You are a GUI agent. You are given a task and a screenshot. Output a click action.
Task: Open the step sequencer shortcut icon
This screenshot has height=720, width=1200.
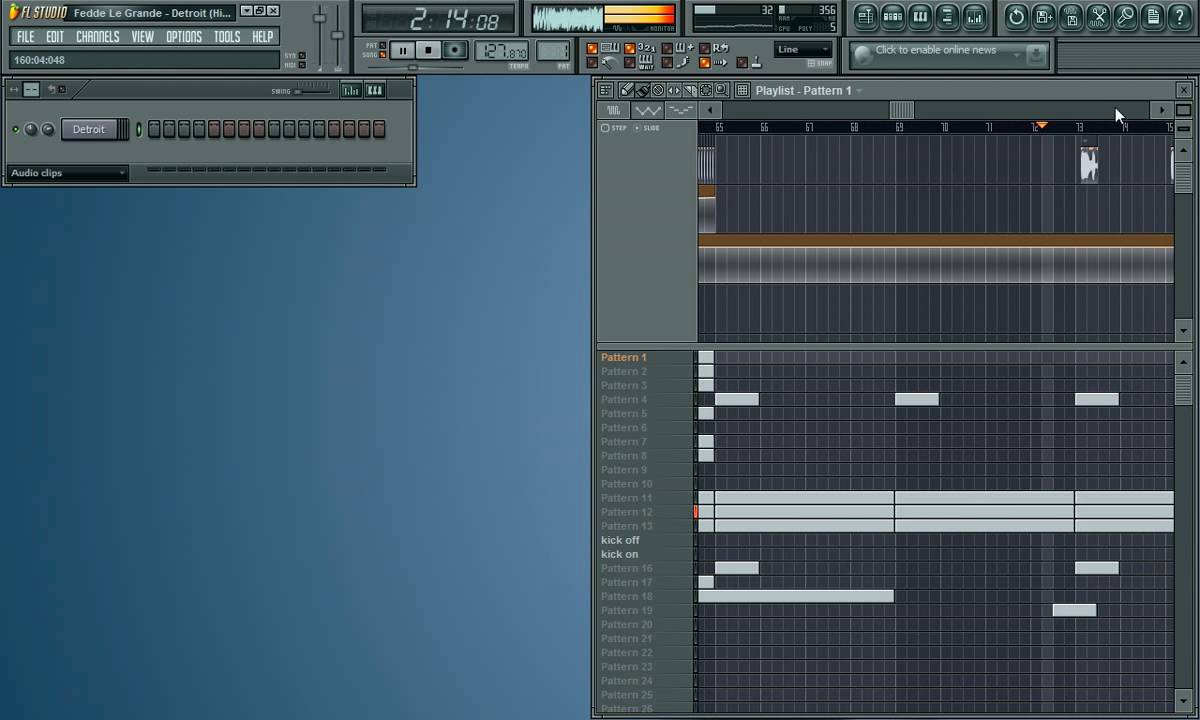pos(893,16)
